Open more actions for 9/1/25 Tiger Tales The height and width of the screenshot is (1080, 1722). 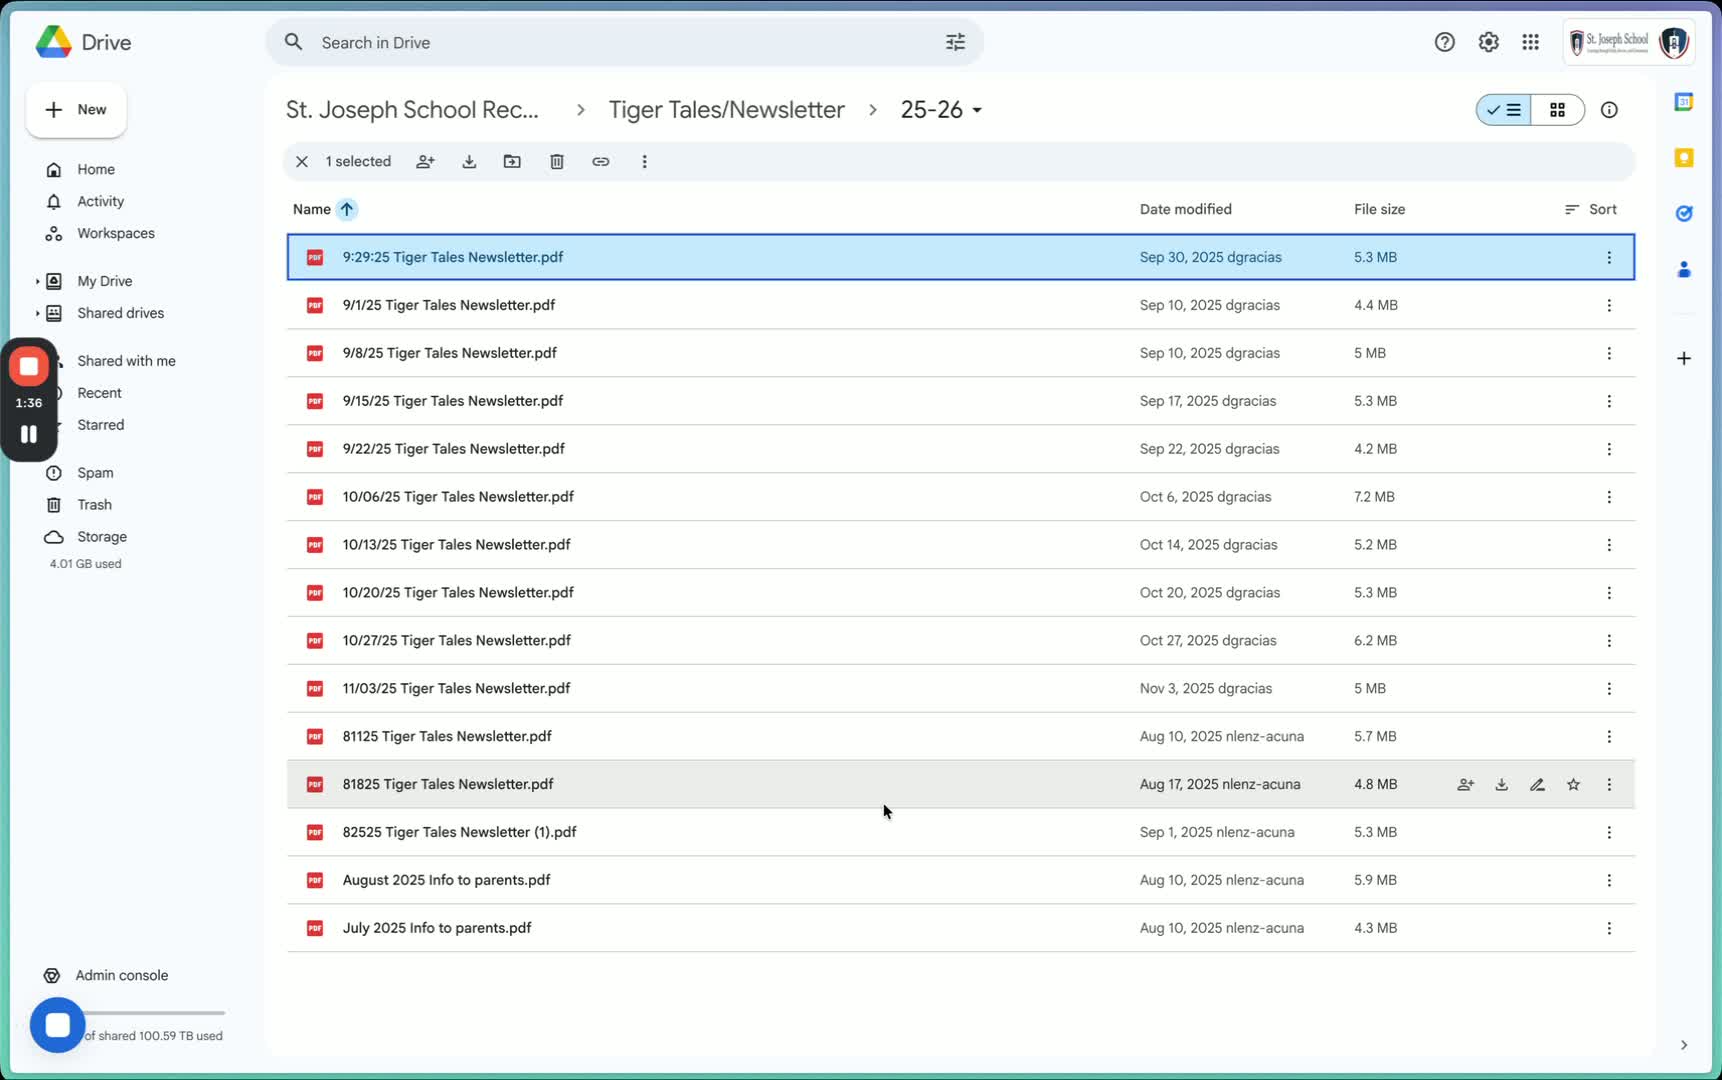pos(1609,305)
